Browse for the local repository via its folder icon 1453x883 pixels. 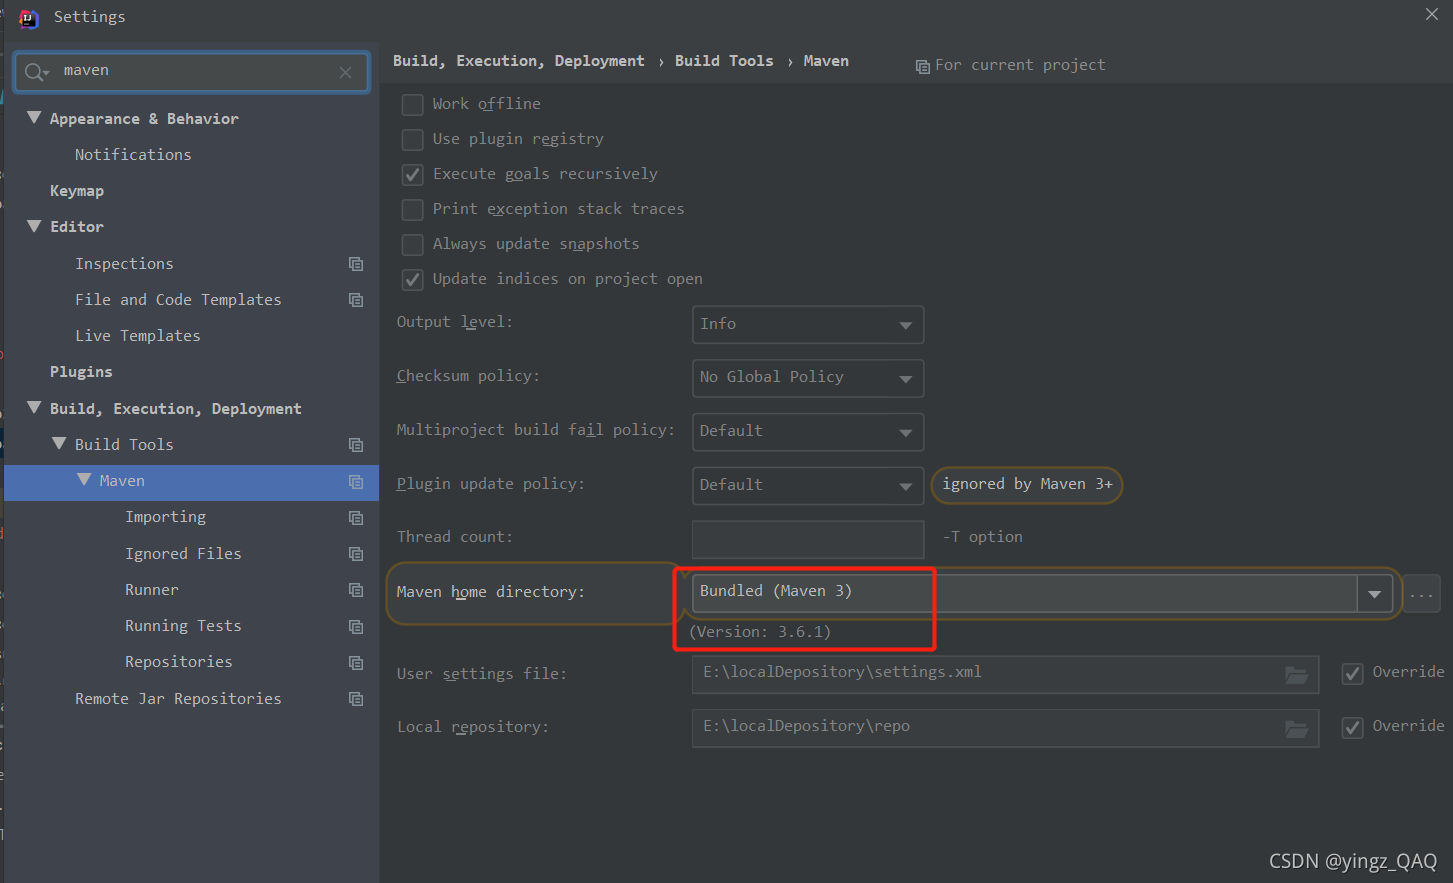click(1296, 729)
